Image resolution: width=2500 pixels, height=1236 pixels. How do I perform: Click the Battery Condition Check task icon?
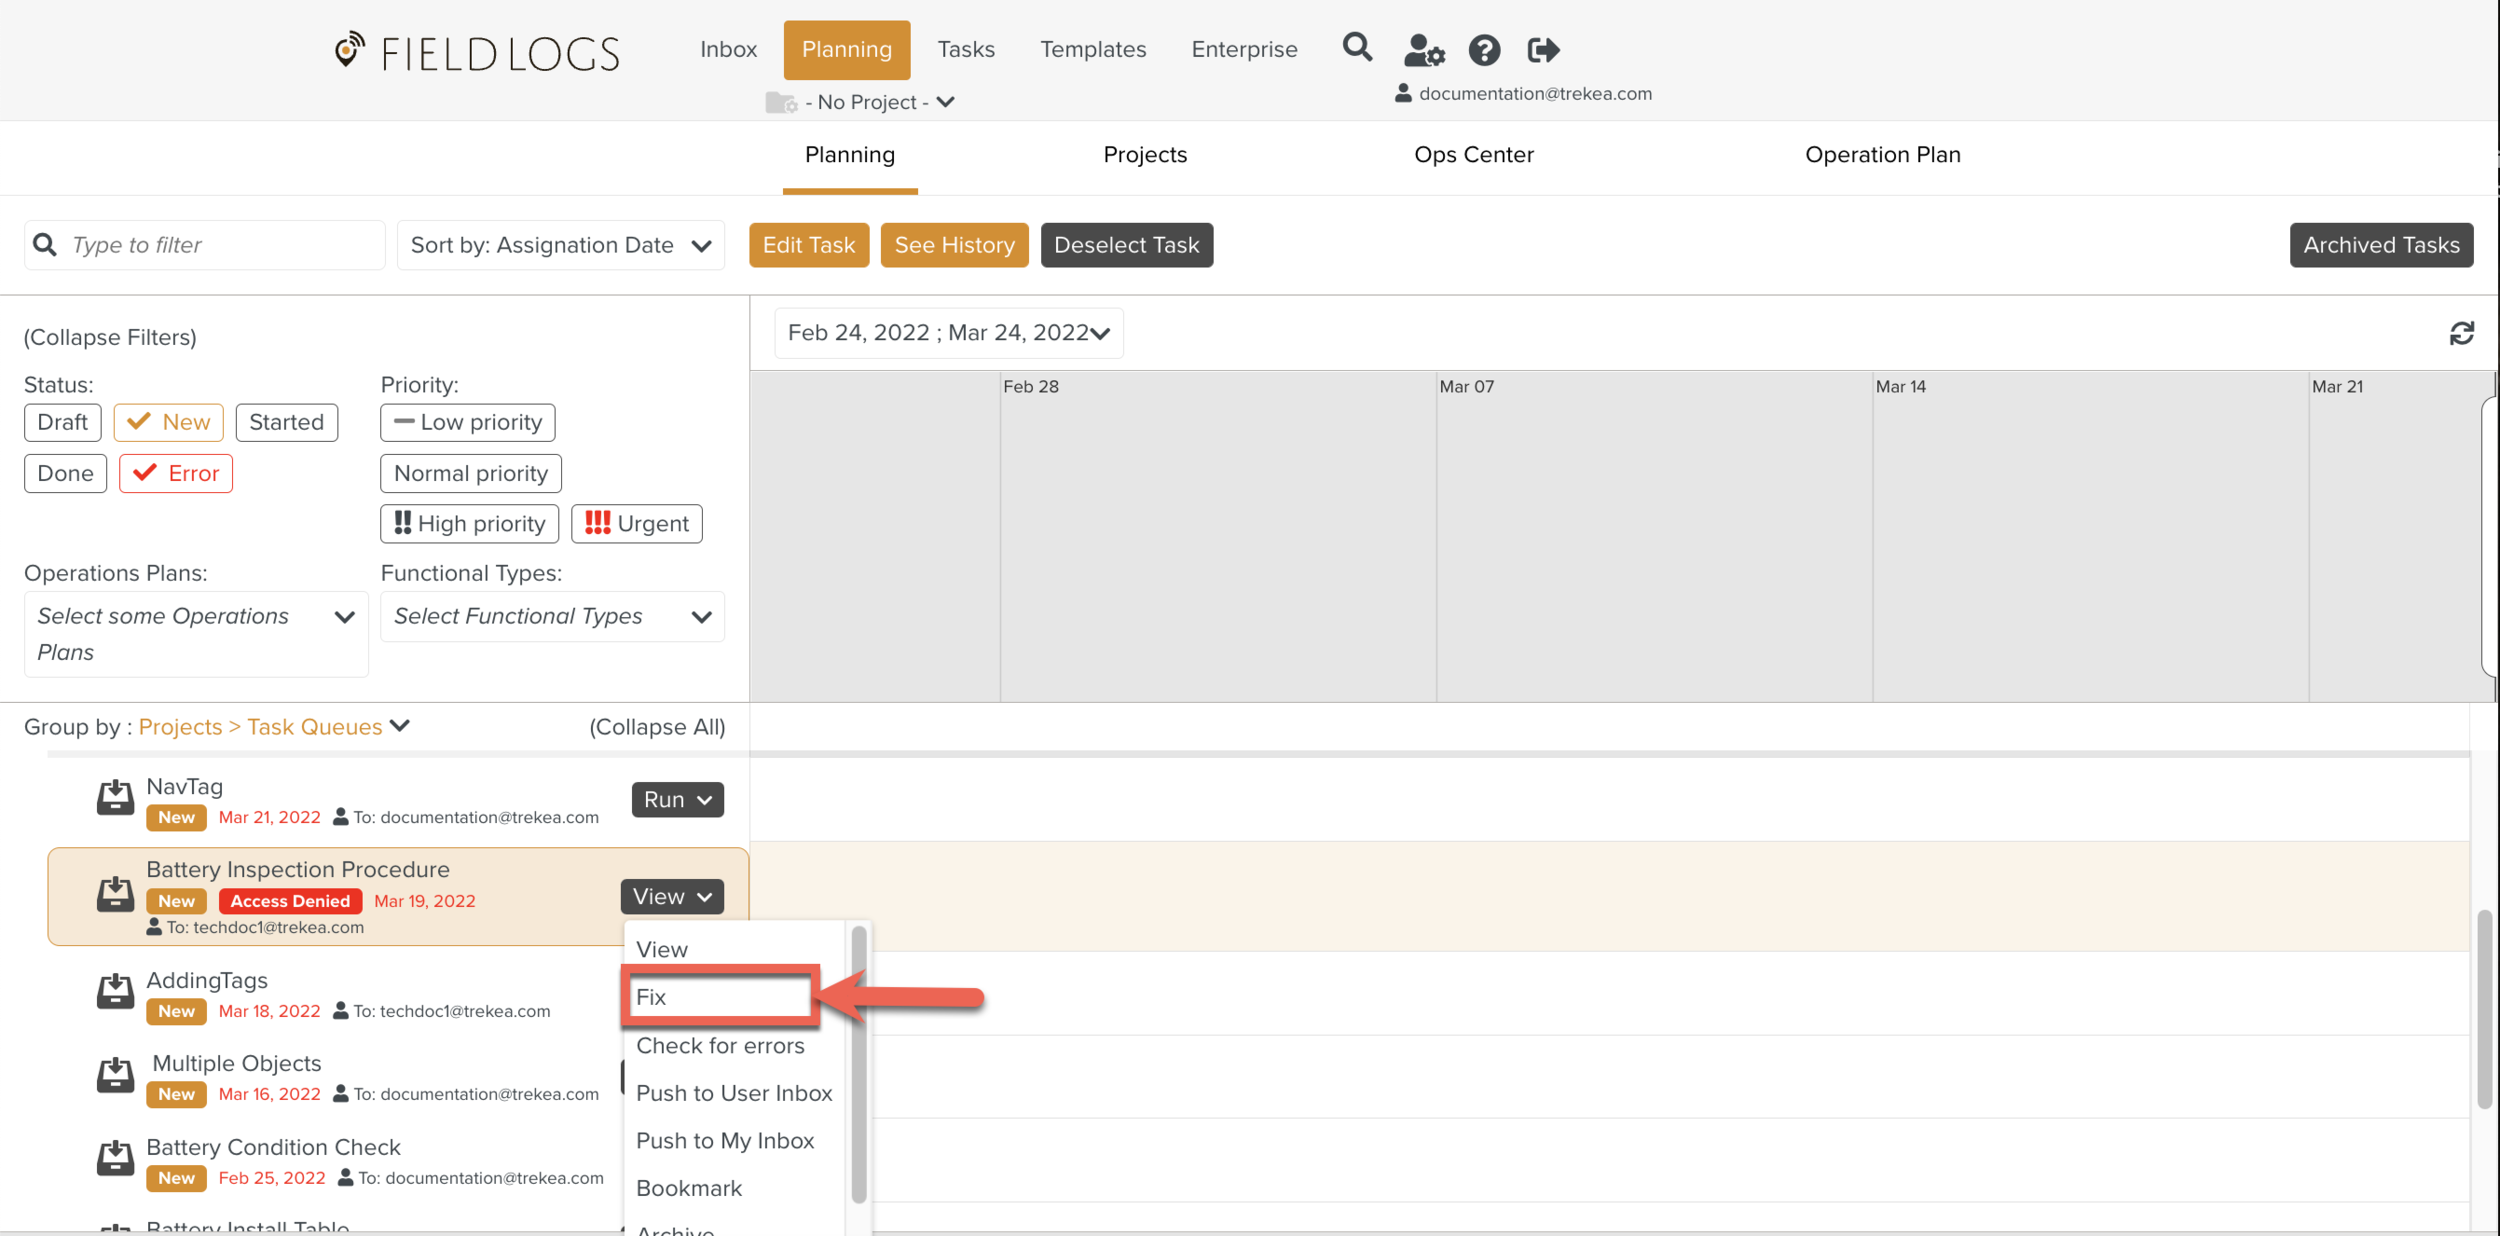pyautogui.click(x=115, y=1158)
